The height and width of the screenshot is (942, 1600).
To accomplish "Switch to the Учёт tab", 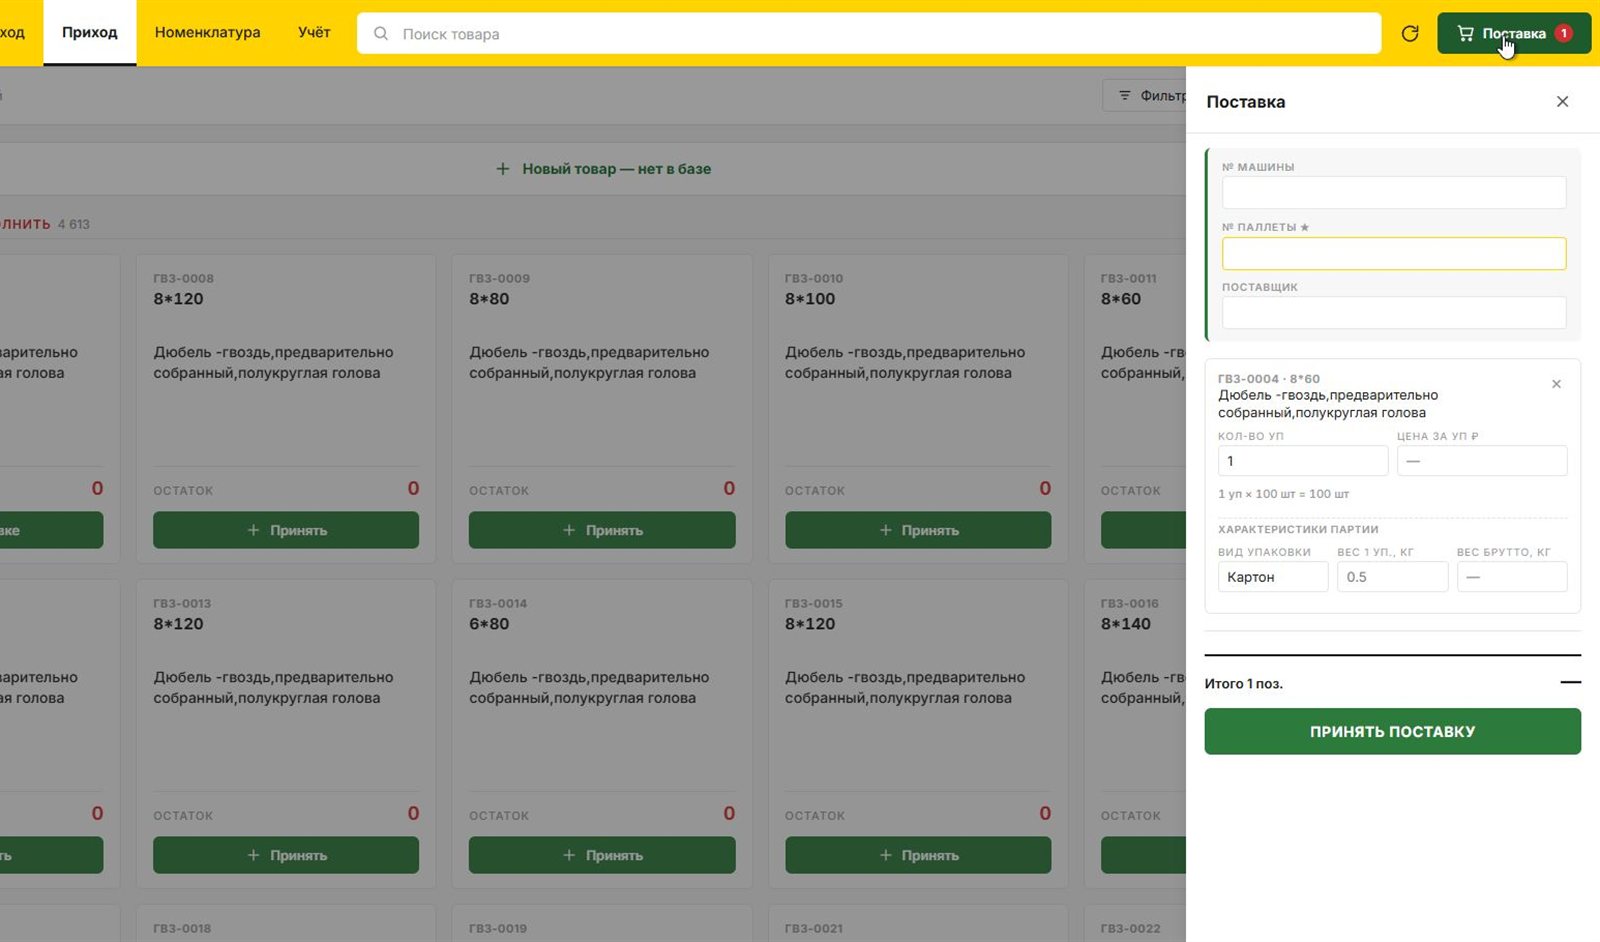I will point(314,32).
